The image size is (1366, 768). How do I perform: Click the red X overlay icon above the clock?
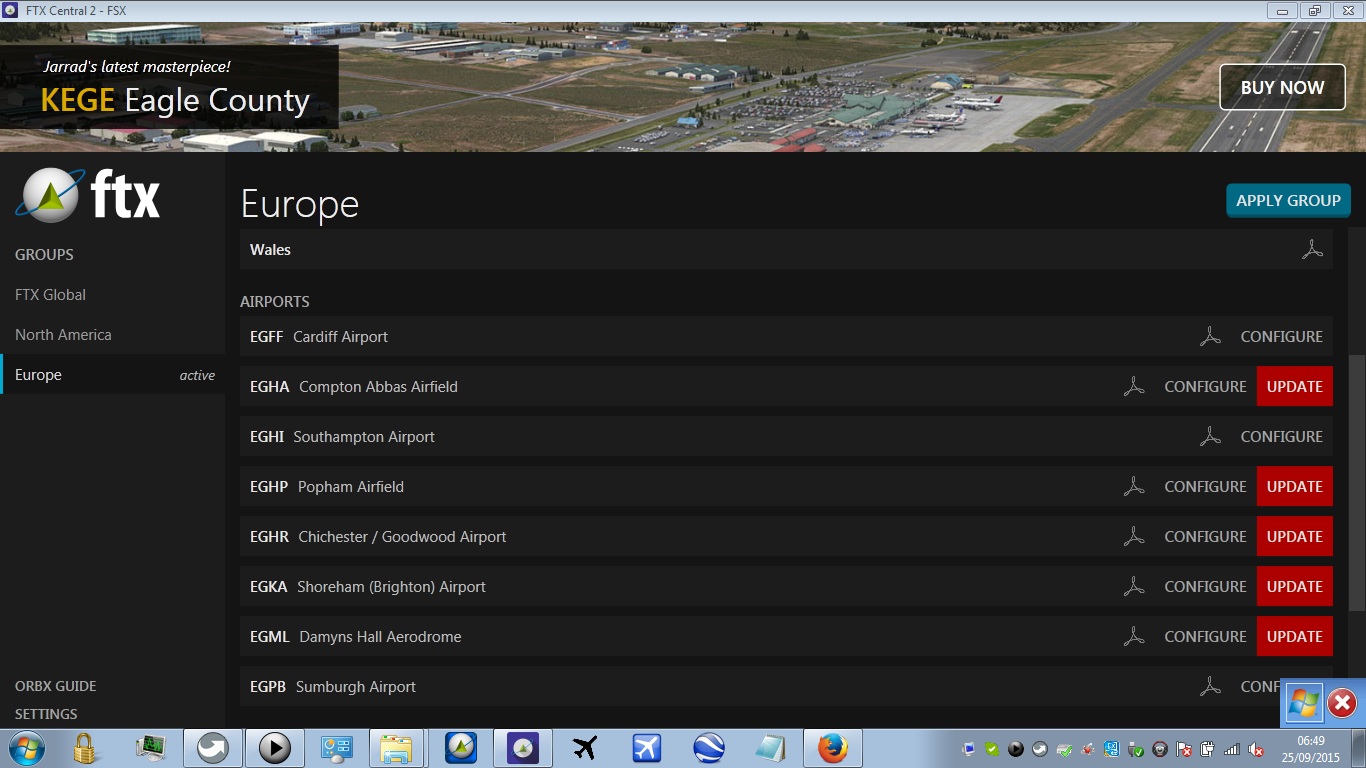tap(1342, 704)
